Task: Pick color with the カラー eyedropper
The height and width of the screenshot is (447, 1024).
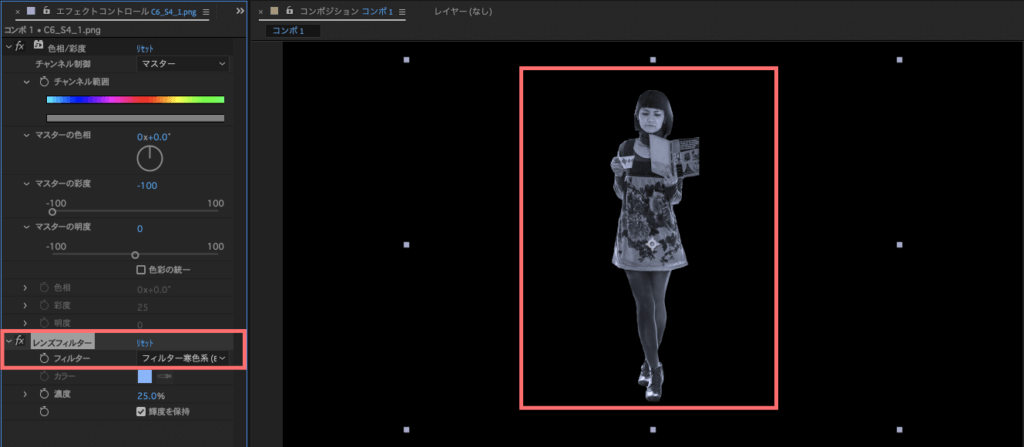Action: click(x=164, y=376)
